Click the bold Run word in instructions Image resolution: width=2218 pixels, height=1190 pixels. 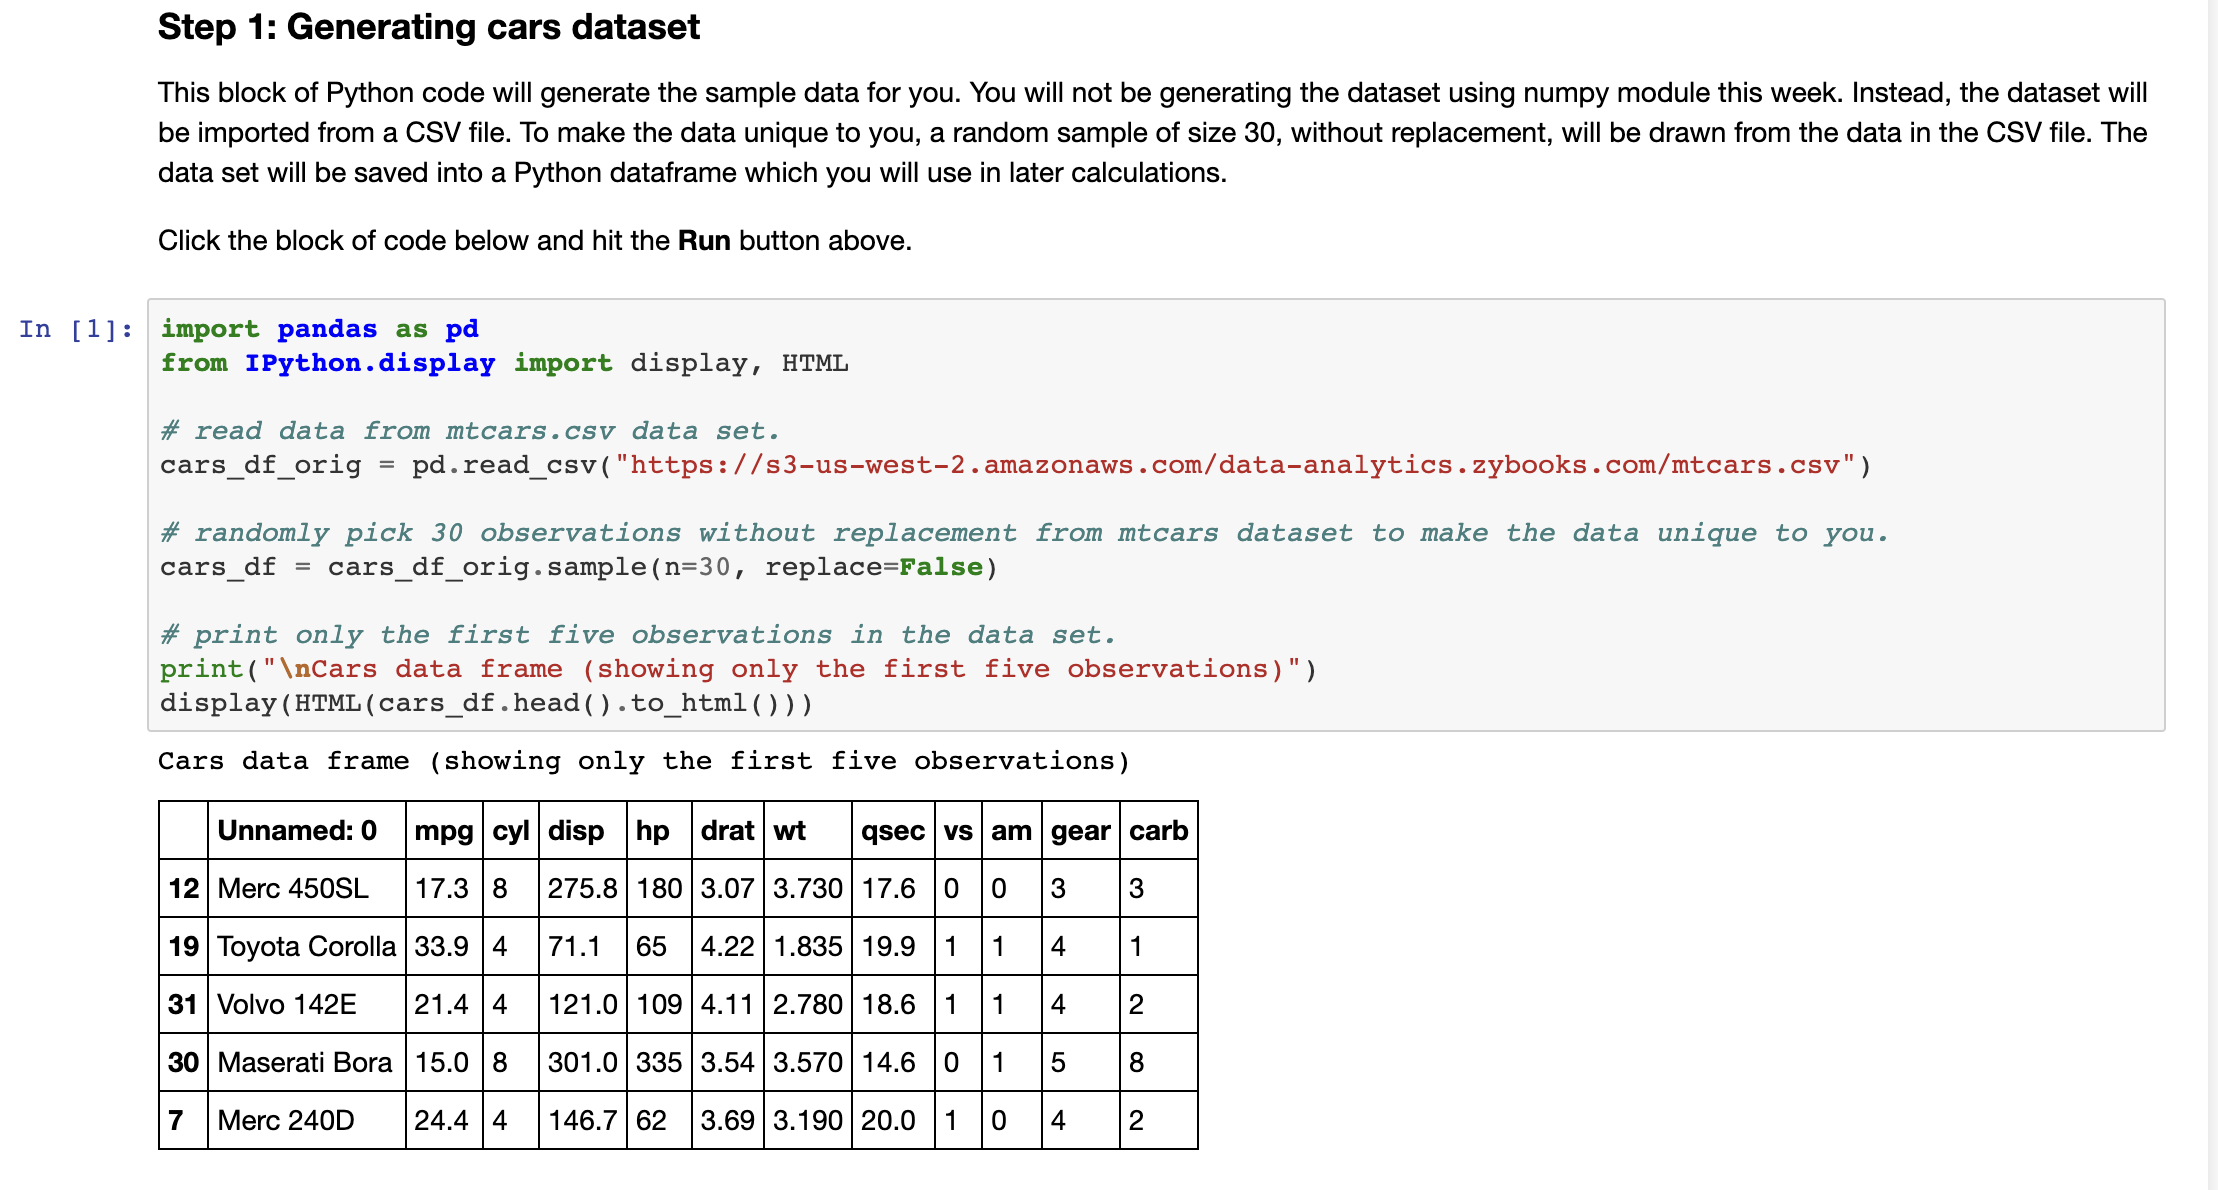coord(704,241)
